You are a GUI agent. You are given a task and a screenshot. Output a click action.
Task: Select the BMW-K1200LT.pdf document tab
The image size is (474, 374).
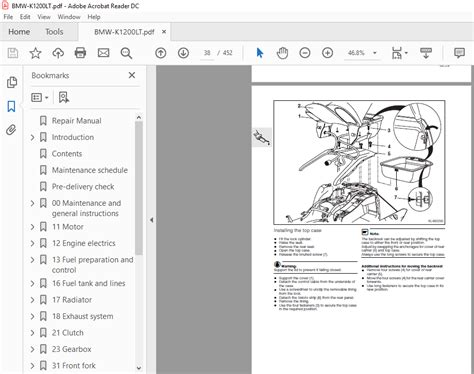tap(124, 32)
